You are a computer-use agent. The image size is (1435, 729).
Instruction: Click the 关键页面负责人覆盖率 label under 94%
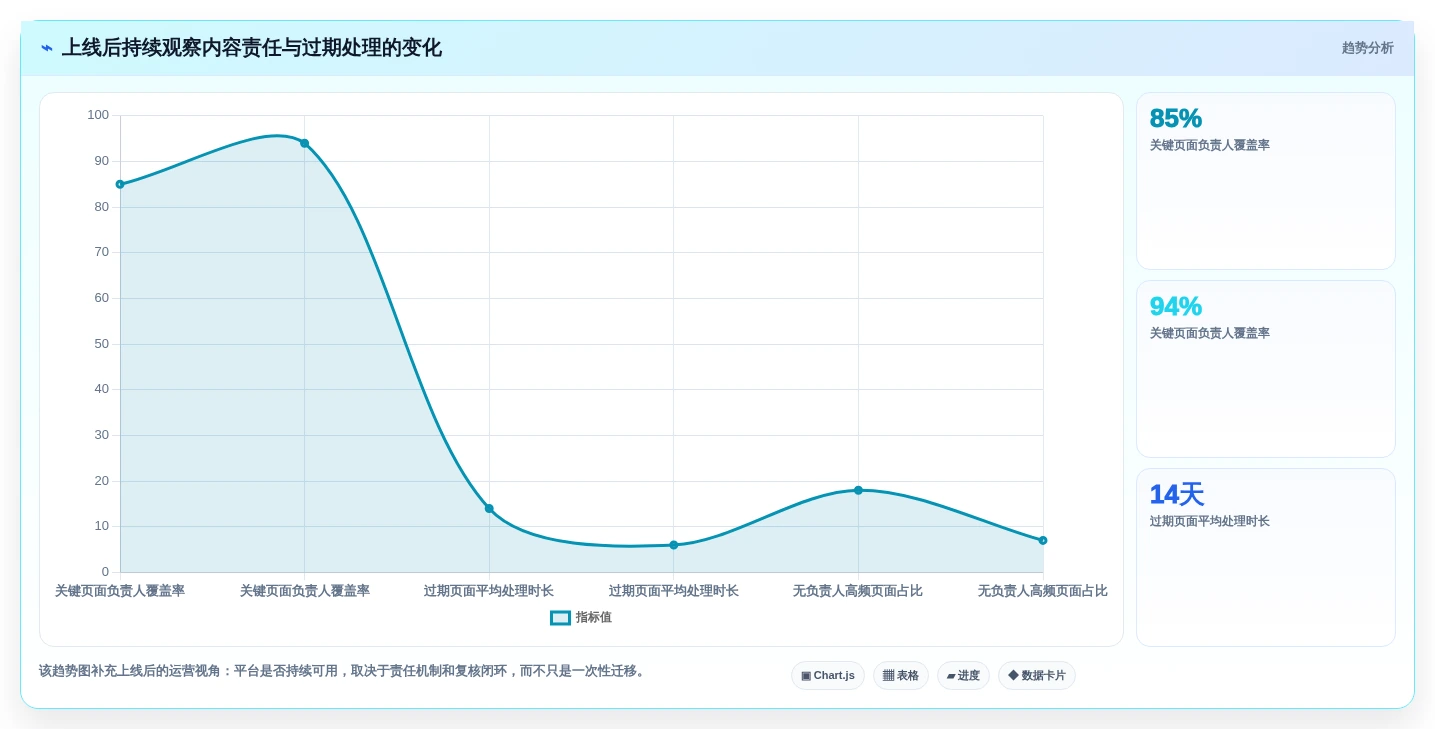1210,333
